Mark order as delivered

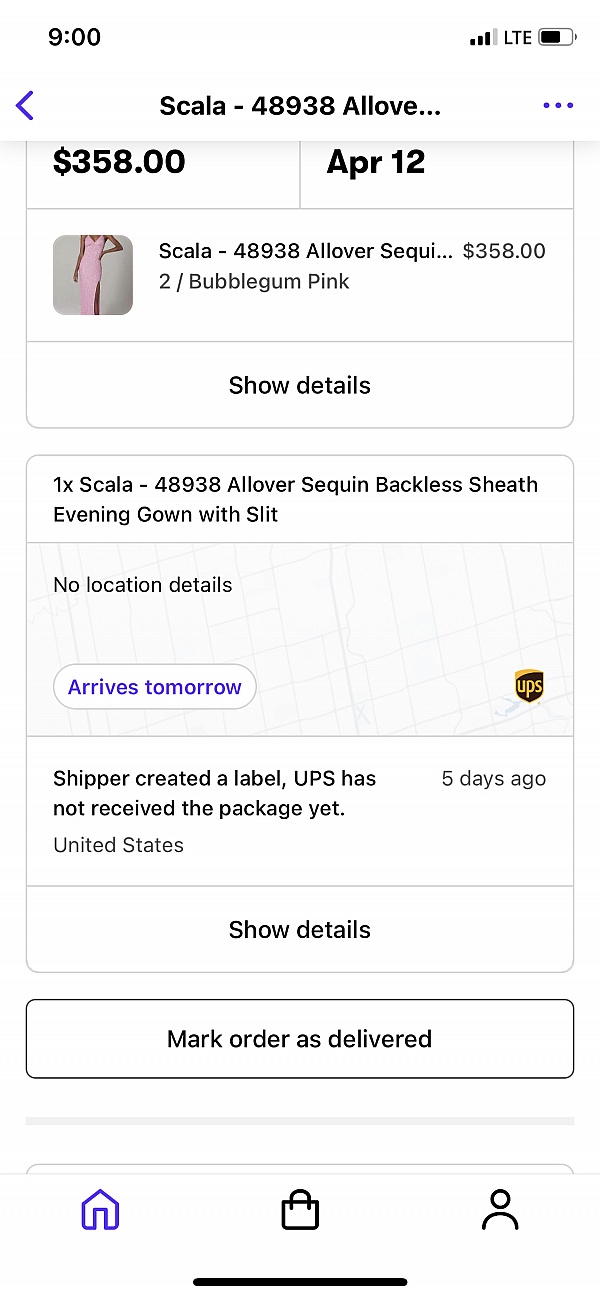point(299,1038)
